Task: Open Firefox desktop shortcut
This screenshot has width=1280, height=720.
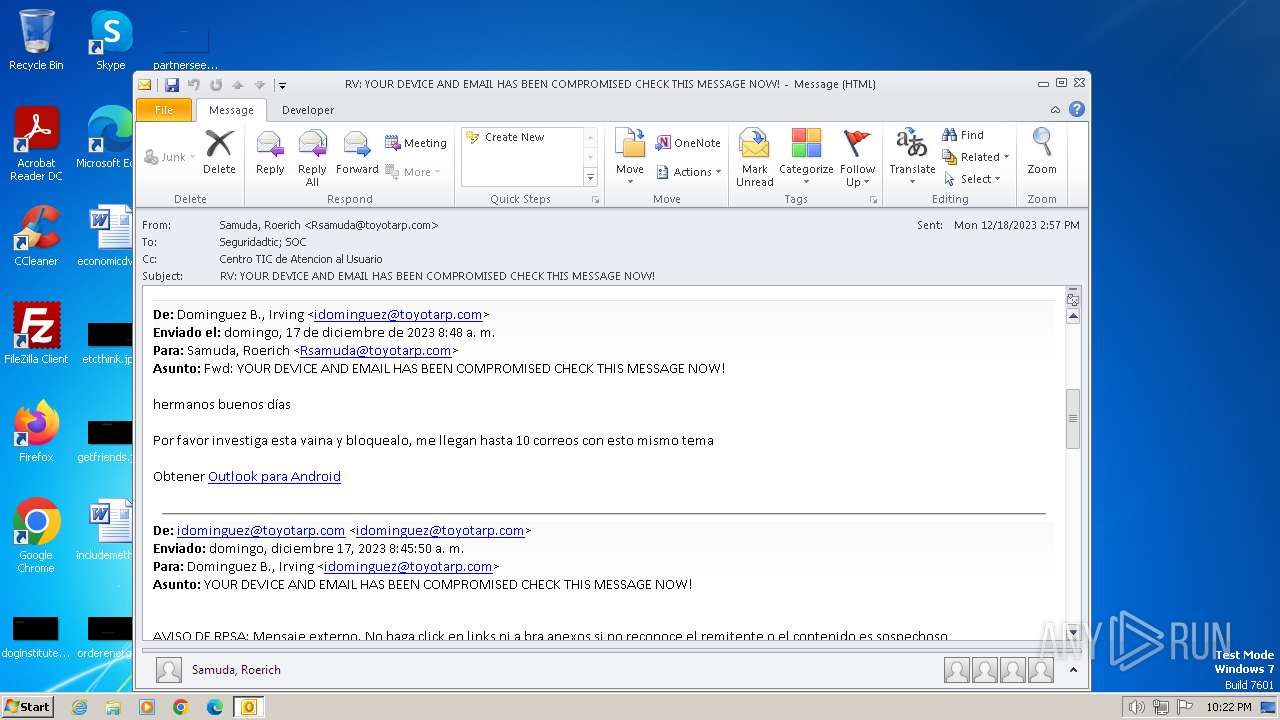Action: tap(36, 432)
